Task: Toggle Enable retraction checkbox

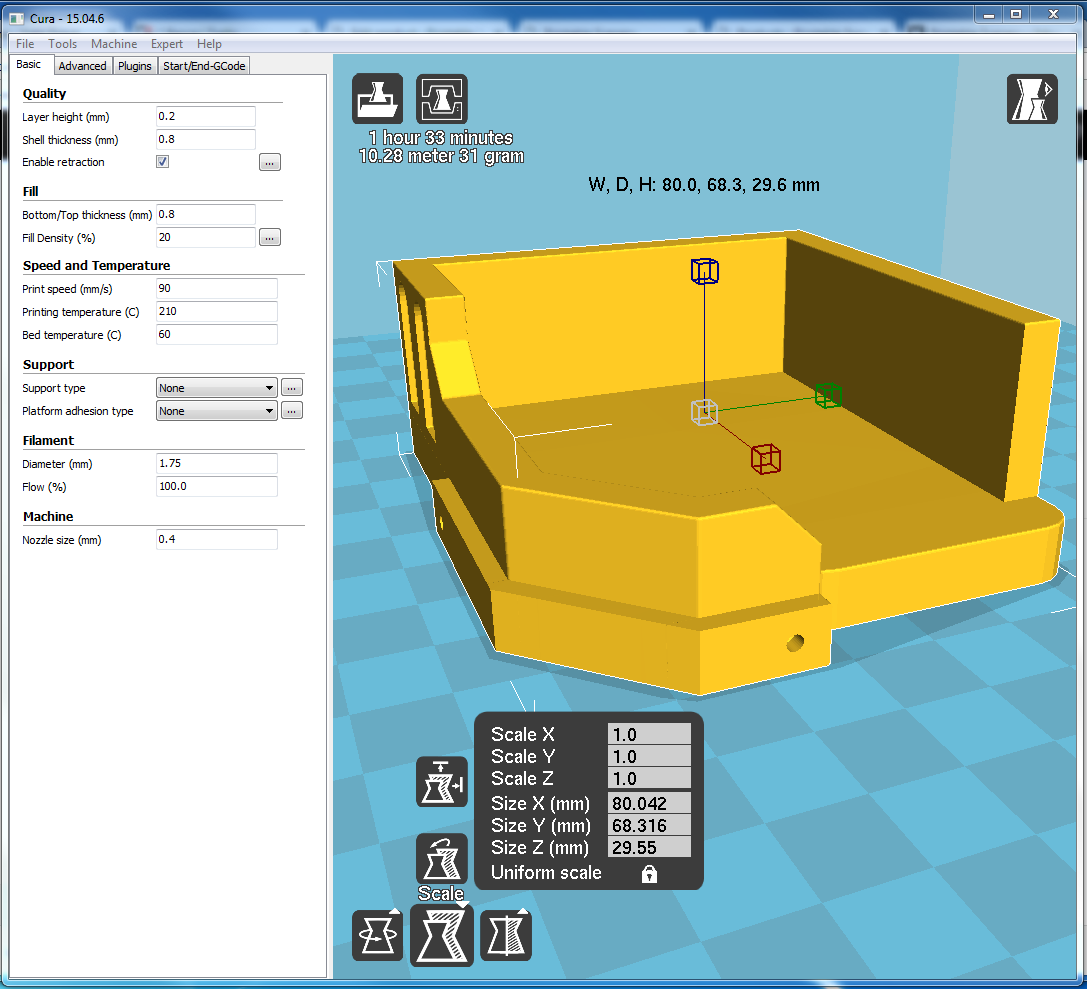Action: pyautogui.click(x=163, y=161)
